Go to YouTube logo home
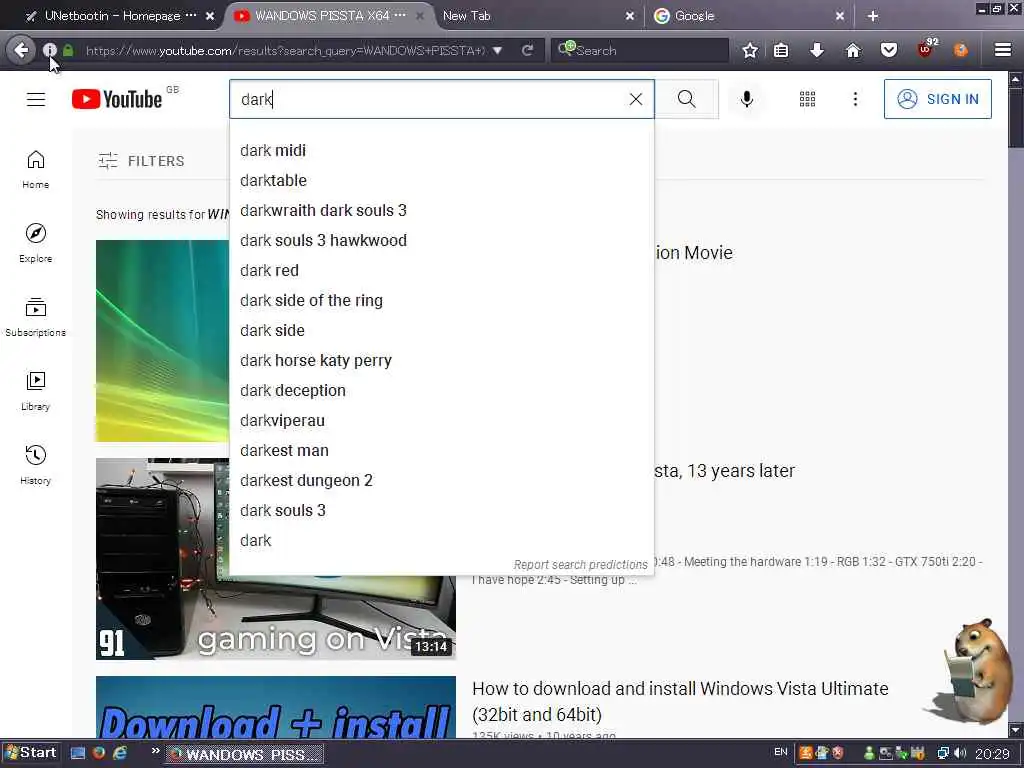Screen dimensions: 1024x768 pos(117,99)
